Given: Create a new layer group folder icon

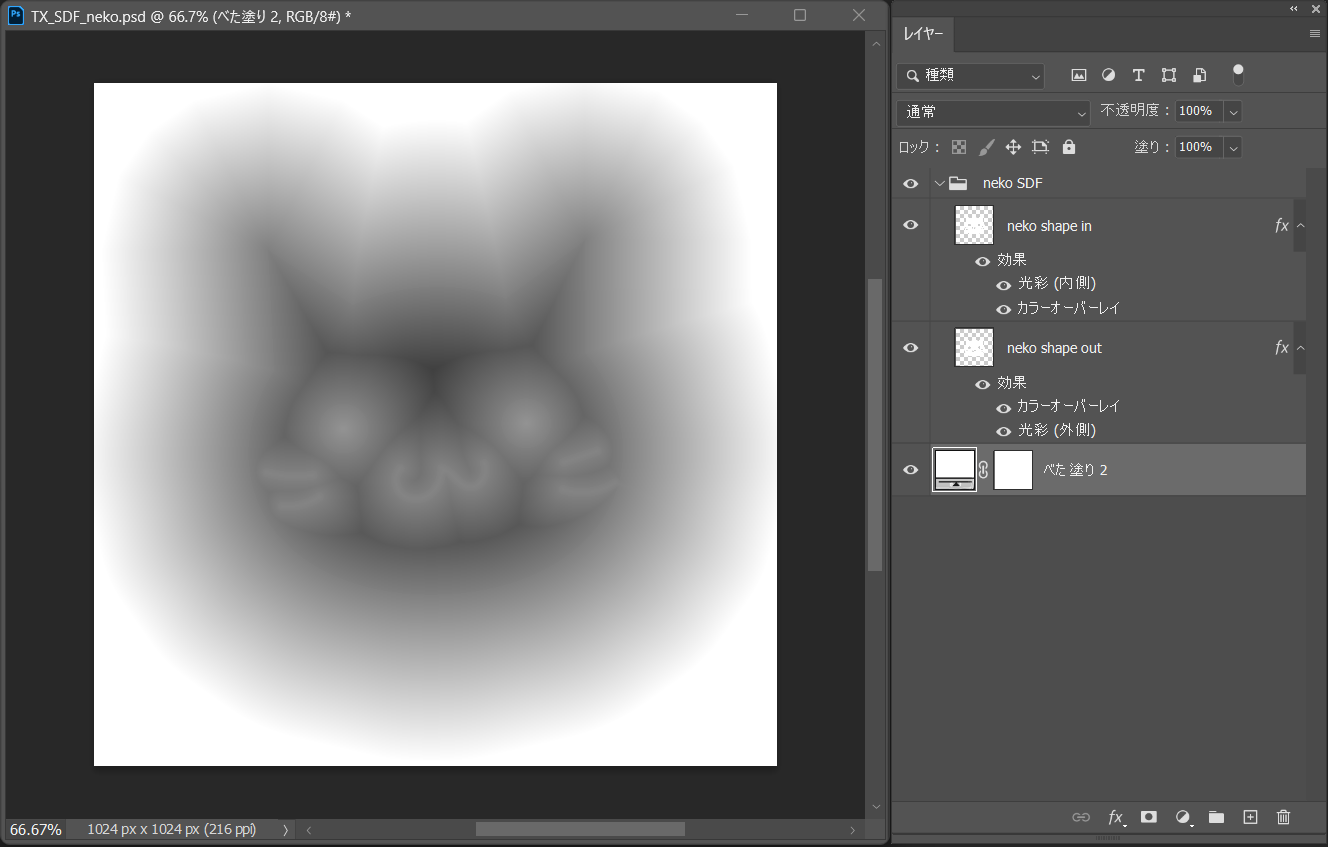Looking at the screenshot, I should 1216,817.
